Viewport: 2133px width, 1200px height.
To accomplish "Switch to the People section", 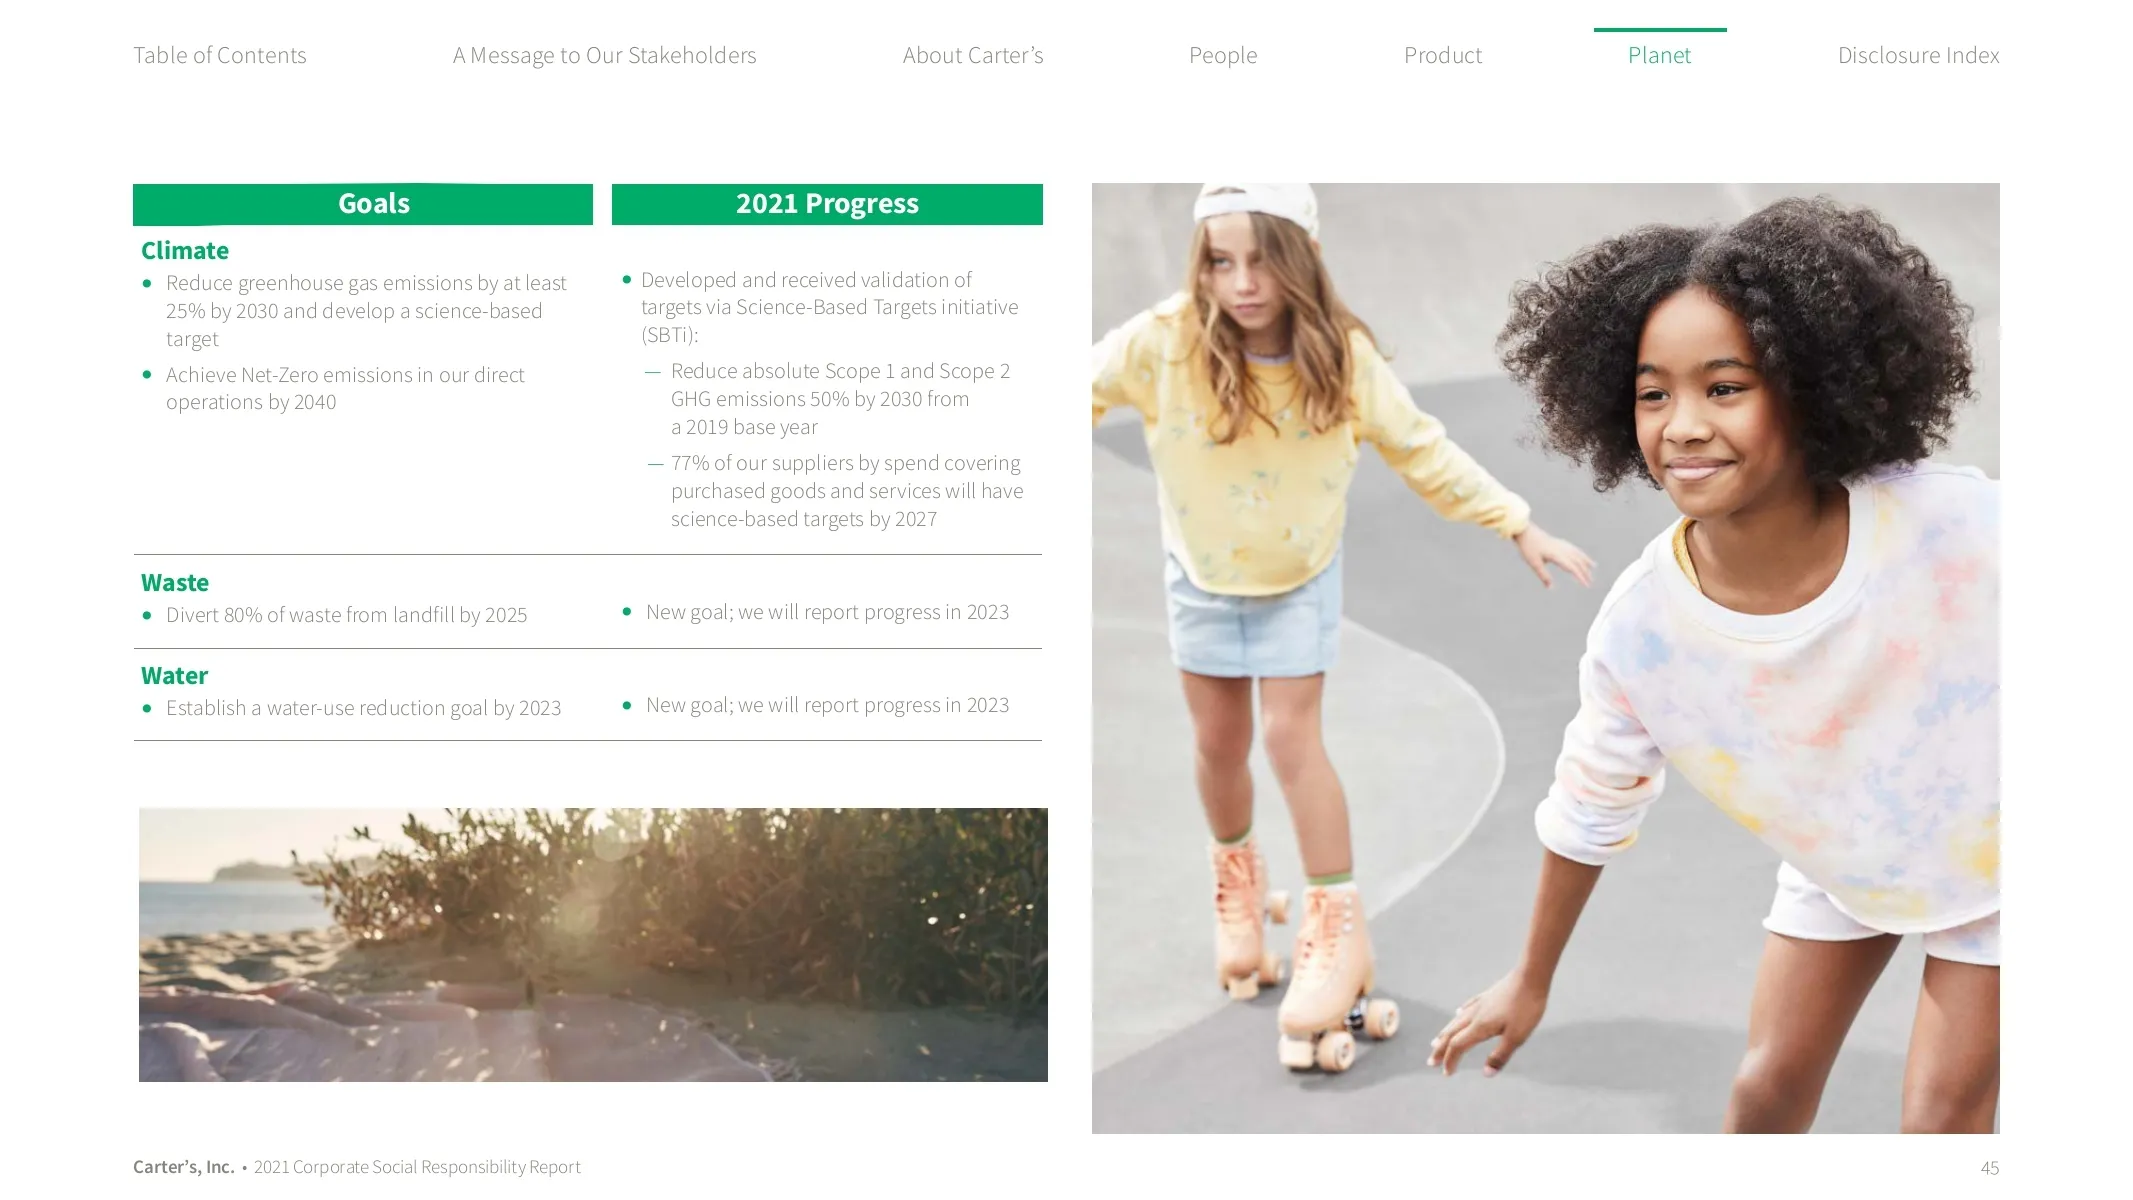I will point(1223,55).
